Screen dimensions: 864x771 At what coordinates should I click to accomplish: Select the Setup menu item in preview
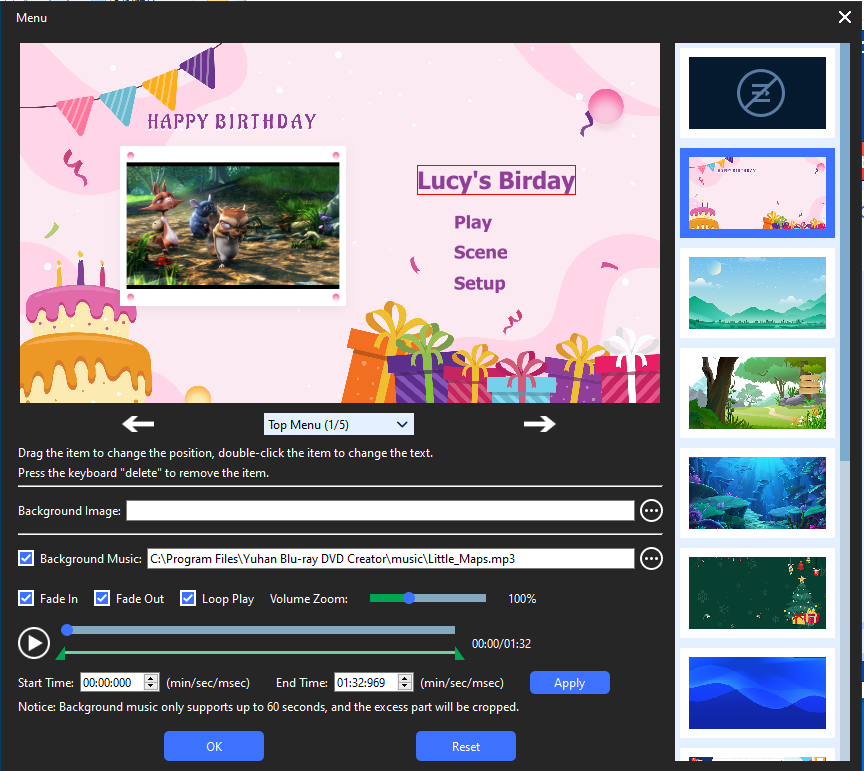479,283
